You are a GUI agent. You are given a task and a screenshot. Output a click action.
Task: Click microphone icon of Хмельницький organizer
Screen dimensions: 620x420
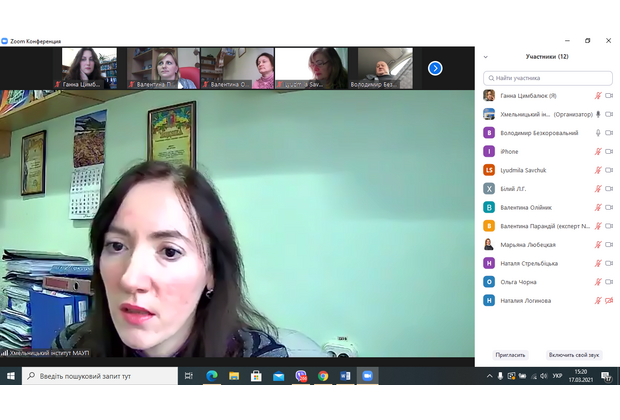click(598, 114)
